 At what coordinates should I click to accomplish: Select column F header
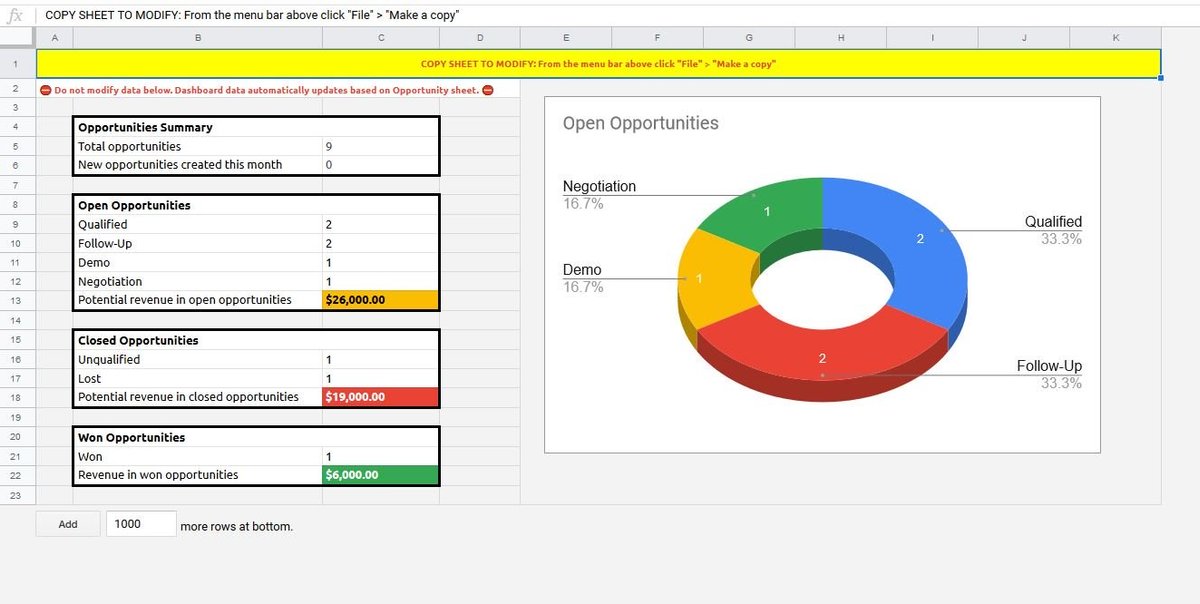pos(657,38)
